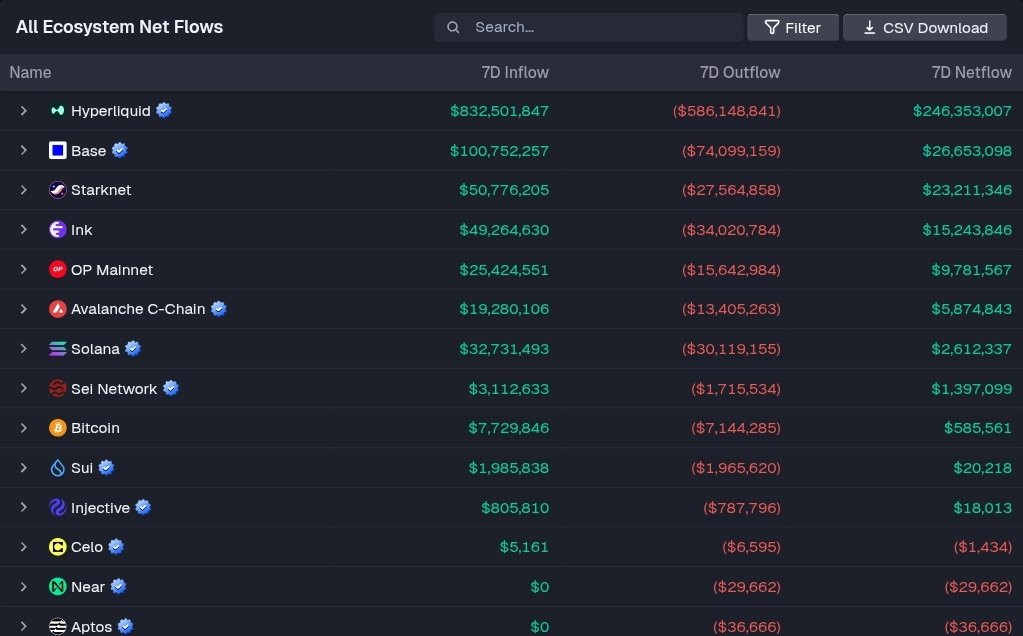Expand the Sui row chevron
The width and height of the screenshot is (1023, 636).
click(23, 468)
